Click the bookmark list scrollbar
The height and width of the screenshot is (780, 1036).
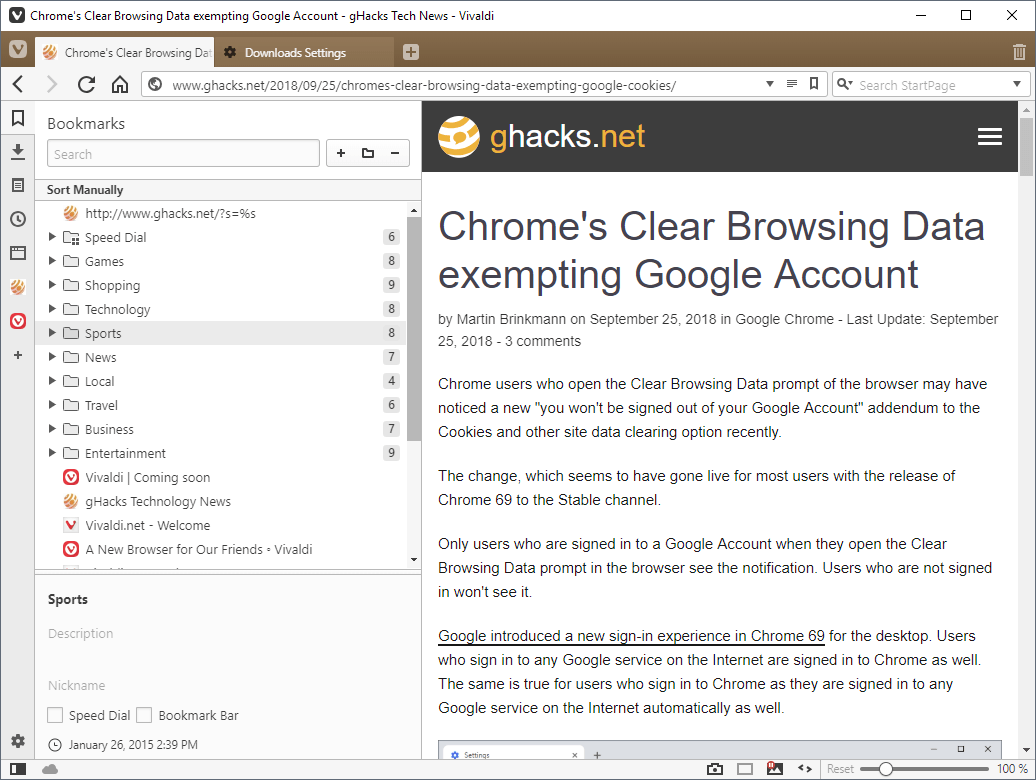tap(414, 328)
